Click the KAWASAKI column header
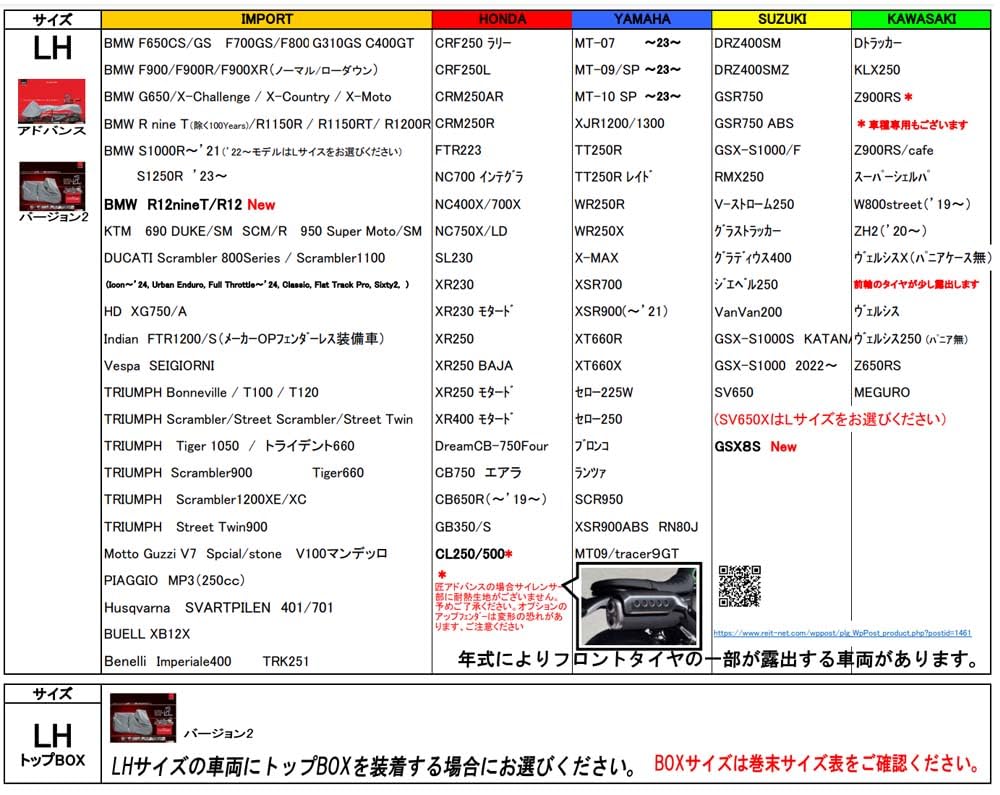The image size is (1000, 795). pyautogui.click(x=921, y=19)
